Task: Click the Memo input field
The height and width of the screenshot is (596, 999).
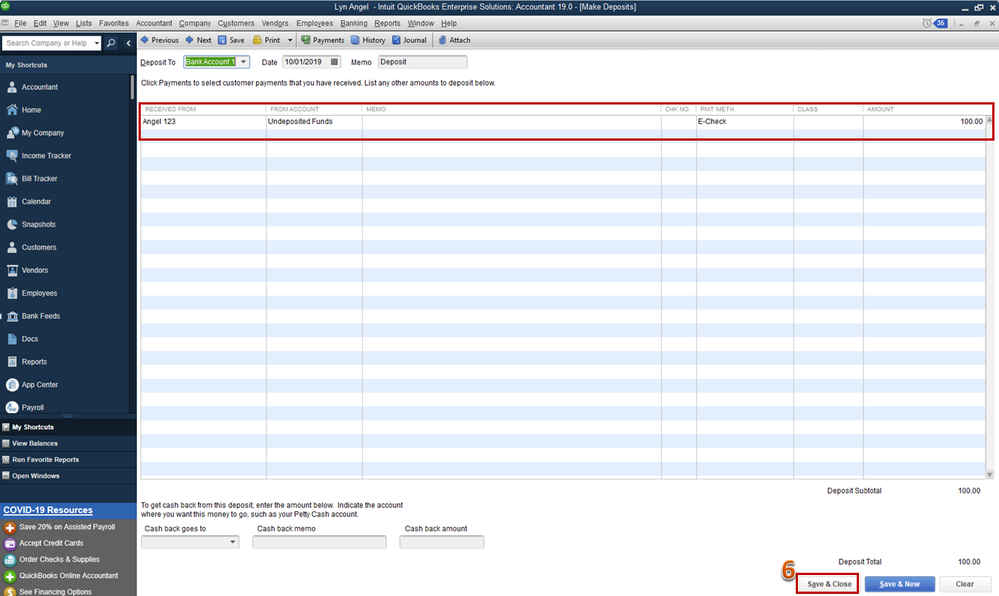Action: click(422, 62)
